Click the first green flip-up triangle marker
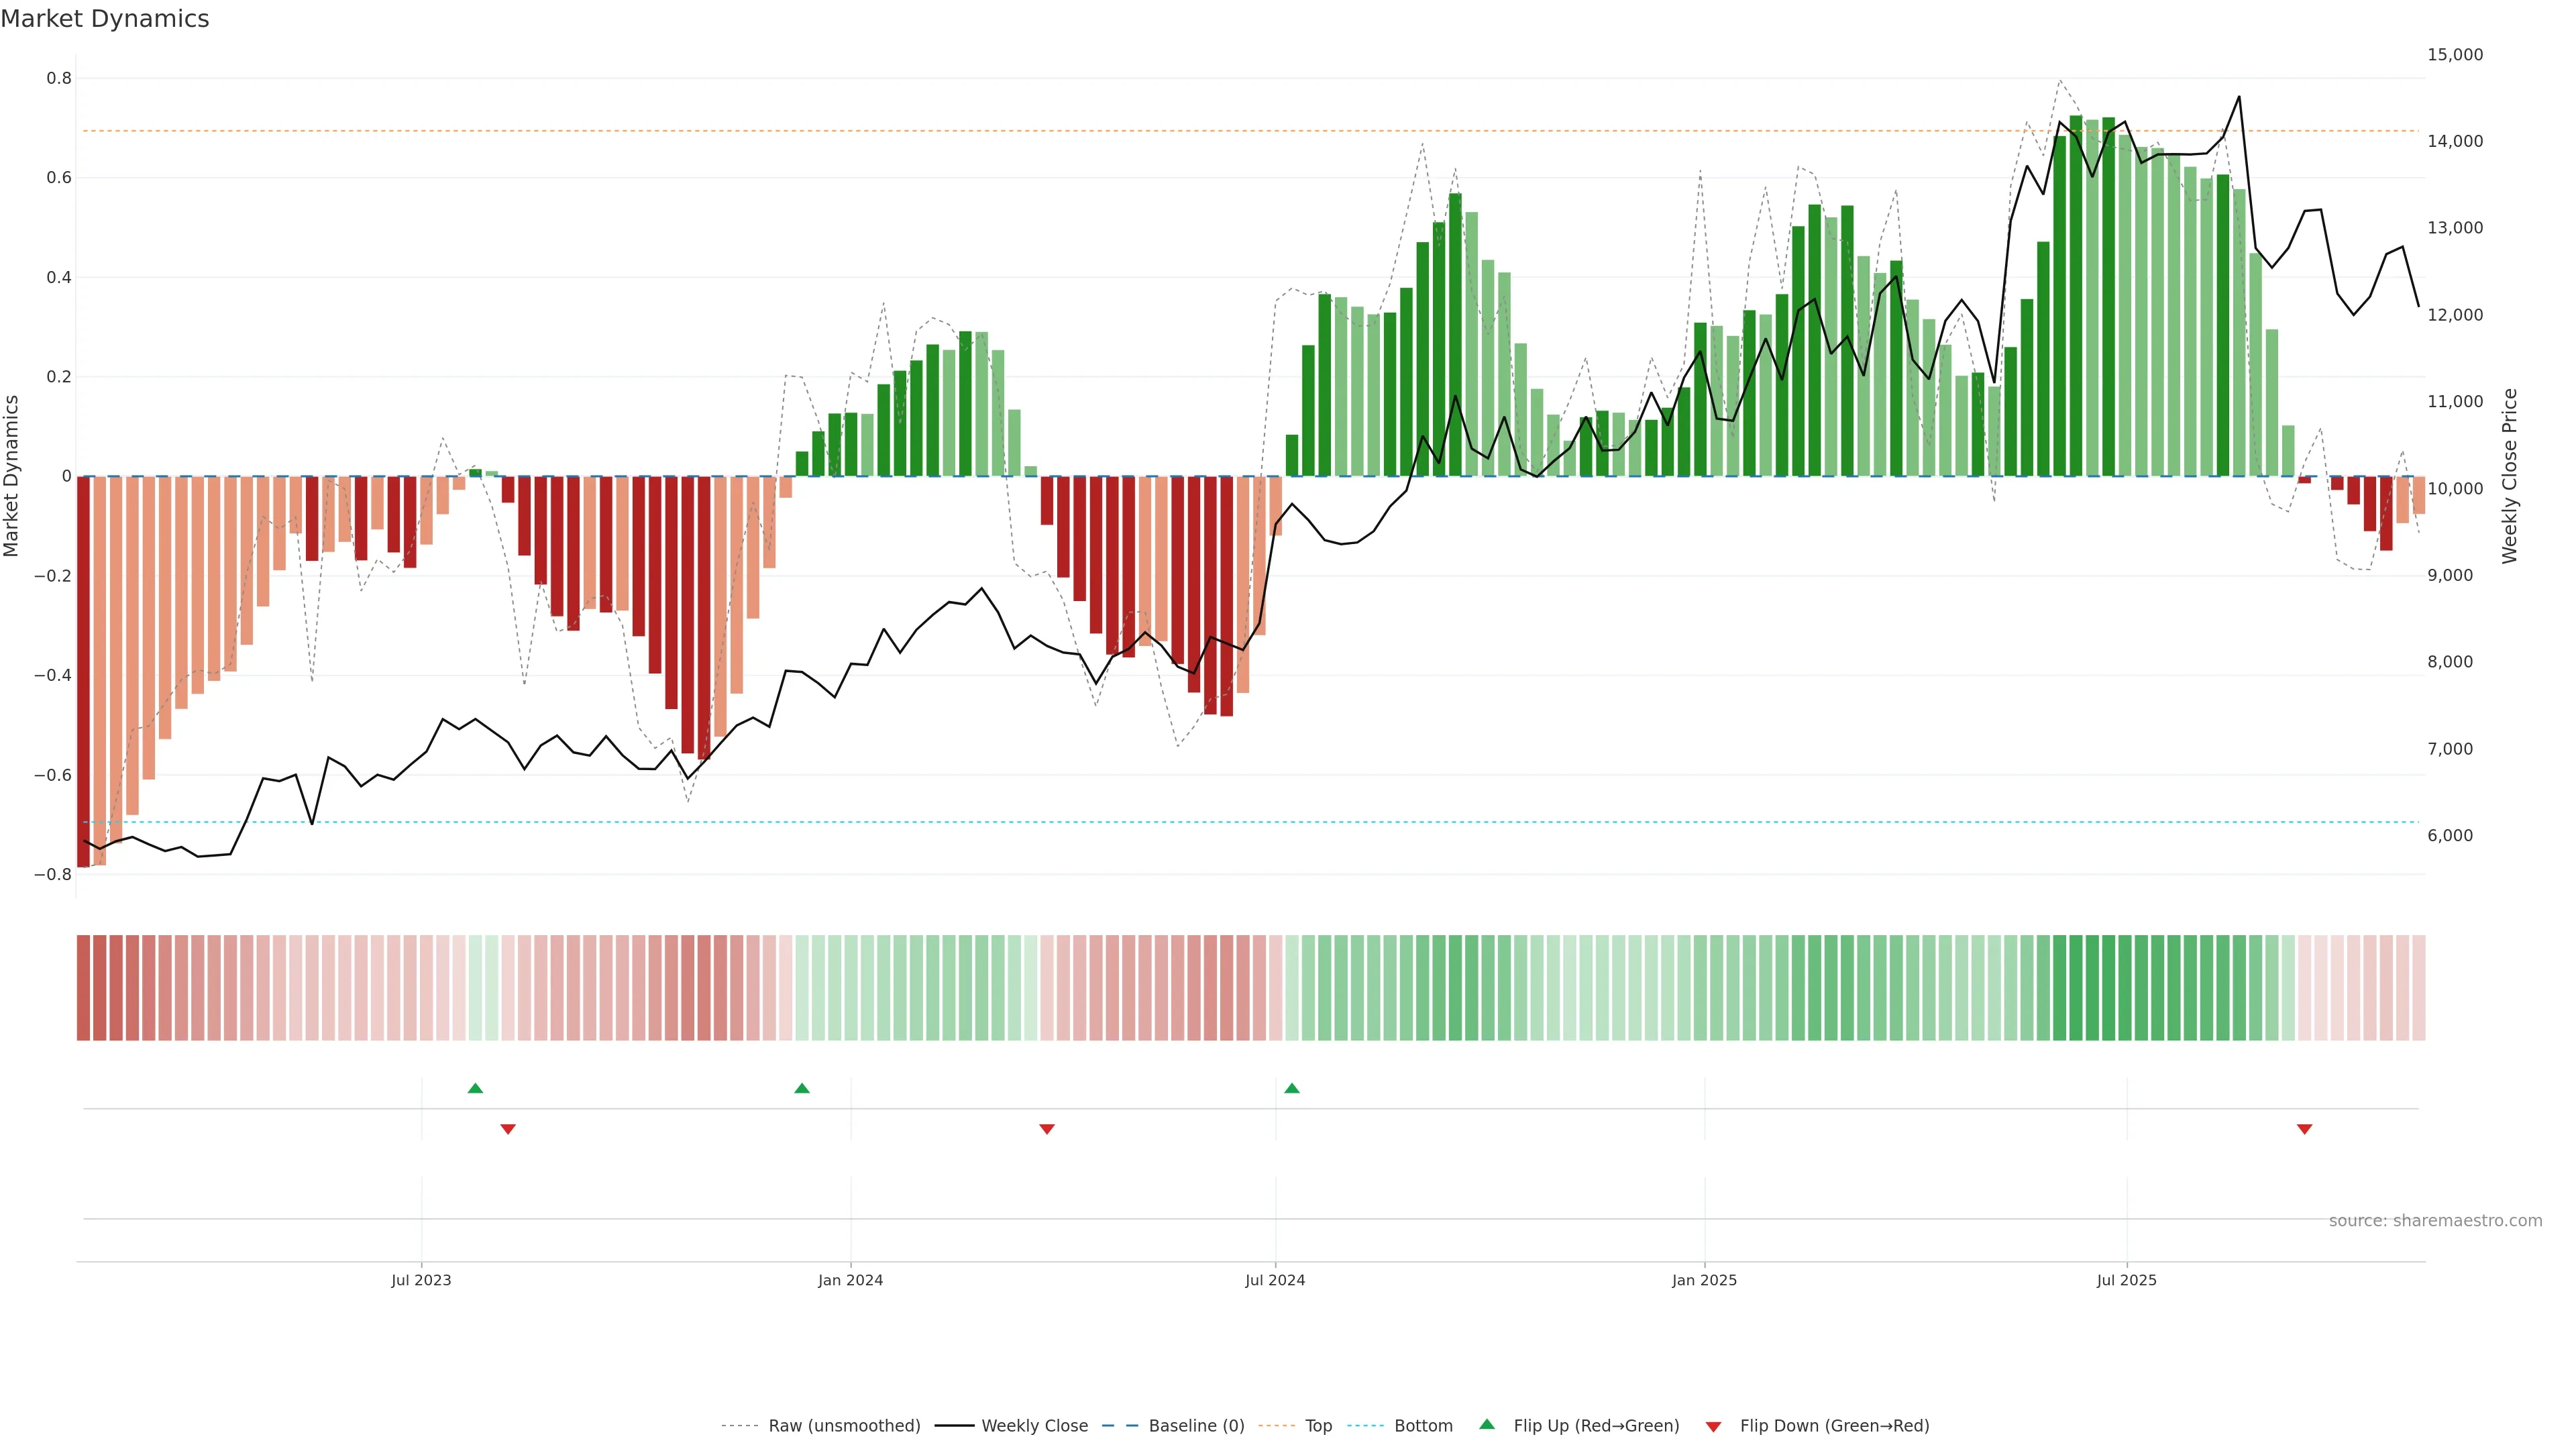2576x1449 pixels. click(475, 1088)
